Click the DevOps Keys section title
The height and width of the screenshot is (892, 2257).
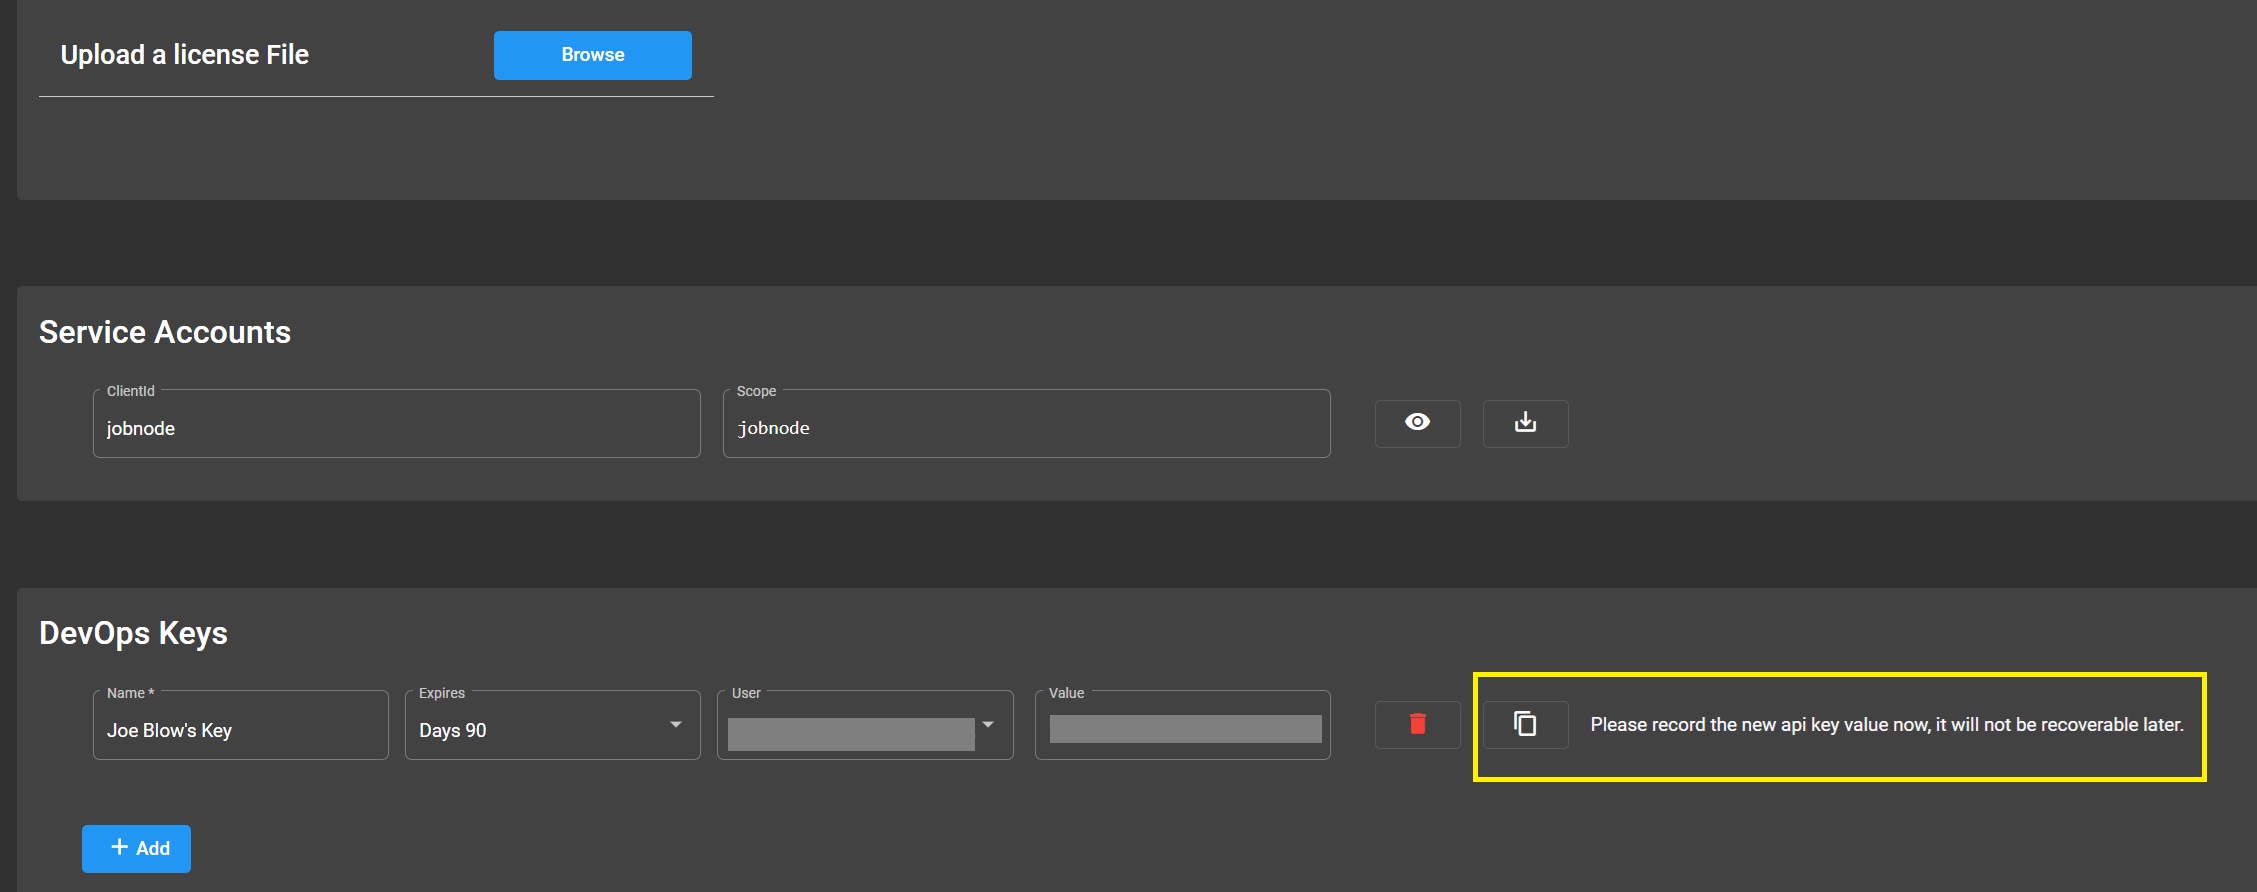[x=133, y=633]
